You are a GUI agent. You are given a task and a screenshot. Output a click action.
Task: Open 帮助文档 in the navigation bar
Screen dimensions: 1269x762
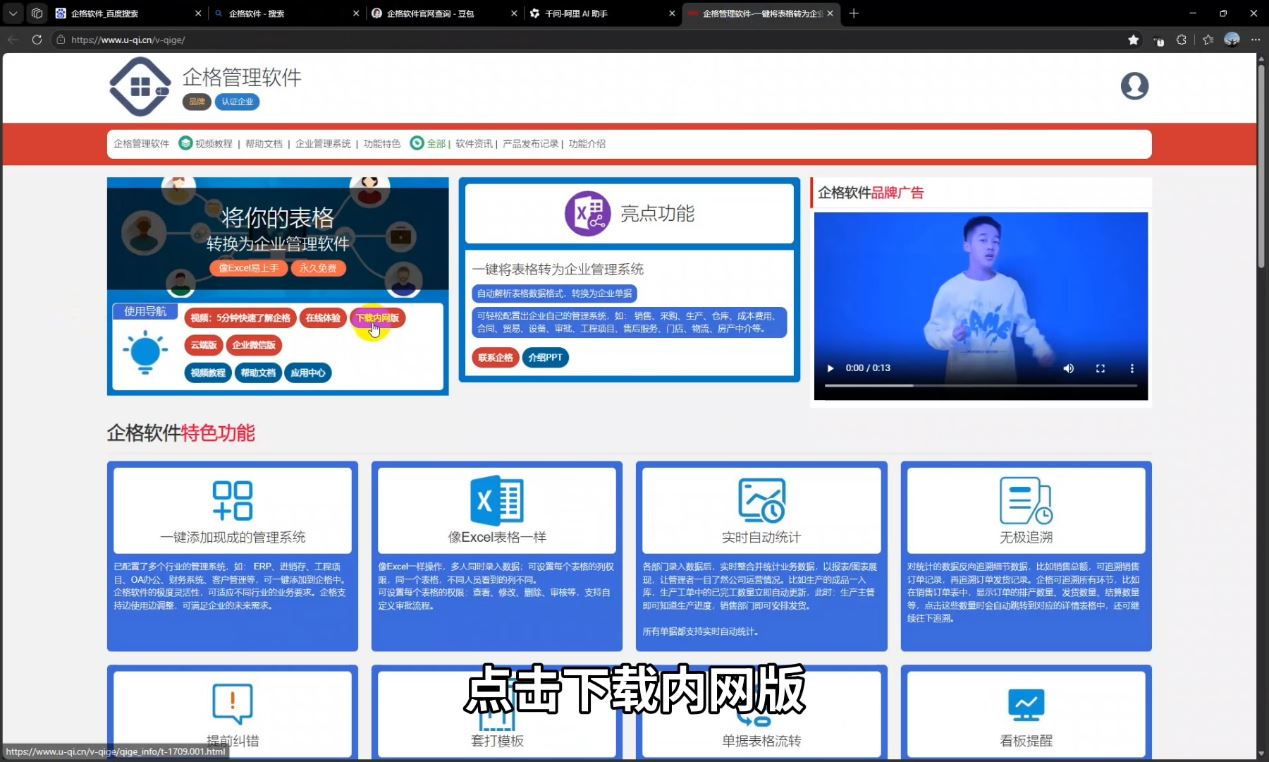264,144
